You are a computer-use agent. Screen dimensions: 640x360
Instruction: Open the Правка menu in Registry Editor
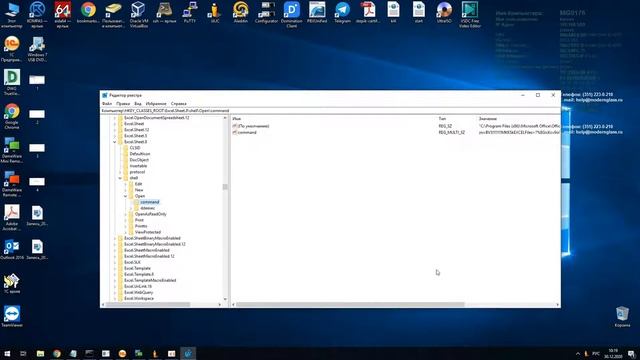[x=123, y=104]
